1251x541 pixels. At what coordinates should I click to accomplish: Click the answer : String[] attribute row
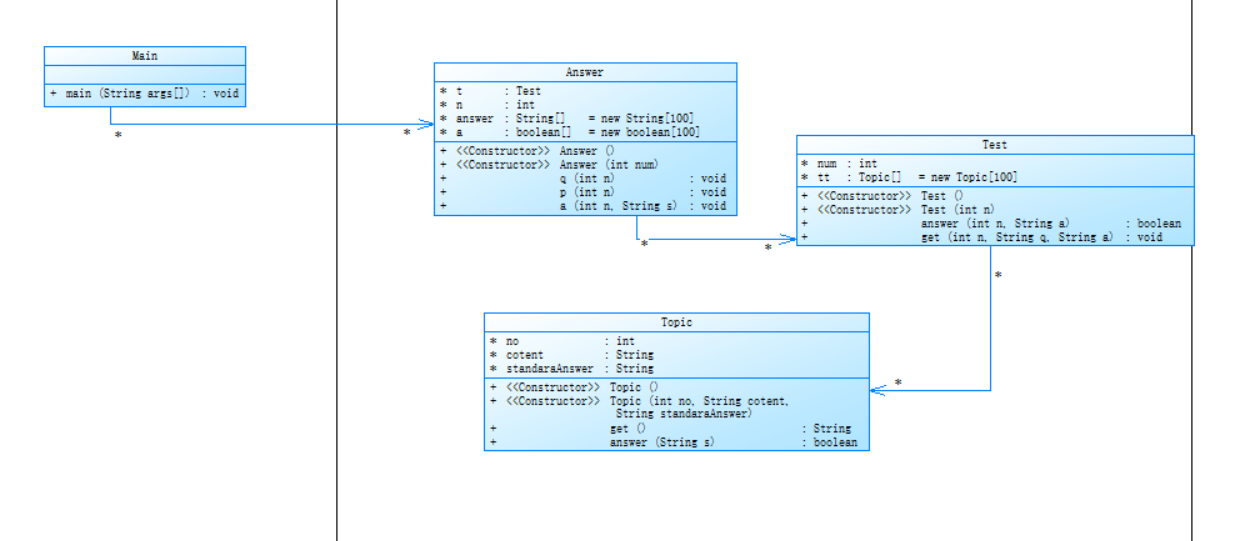585,118
